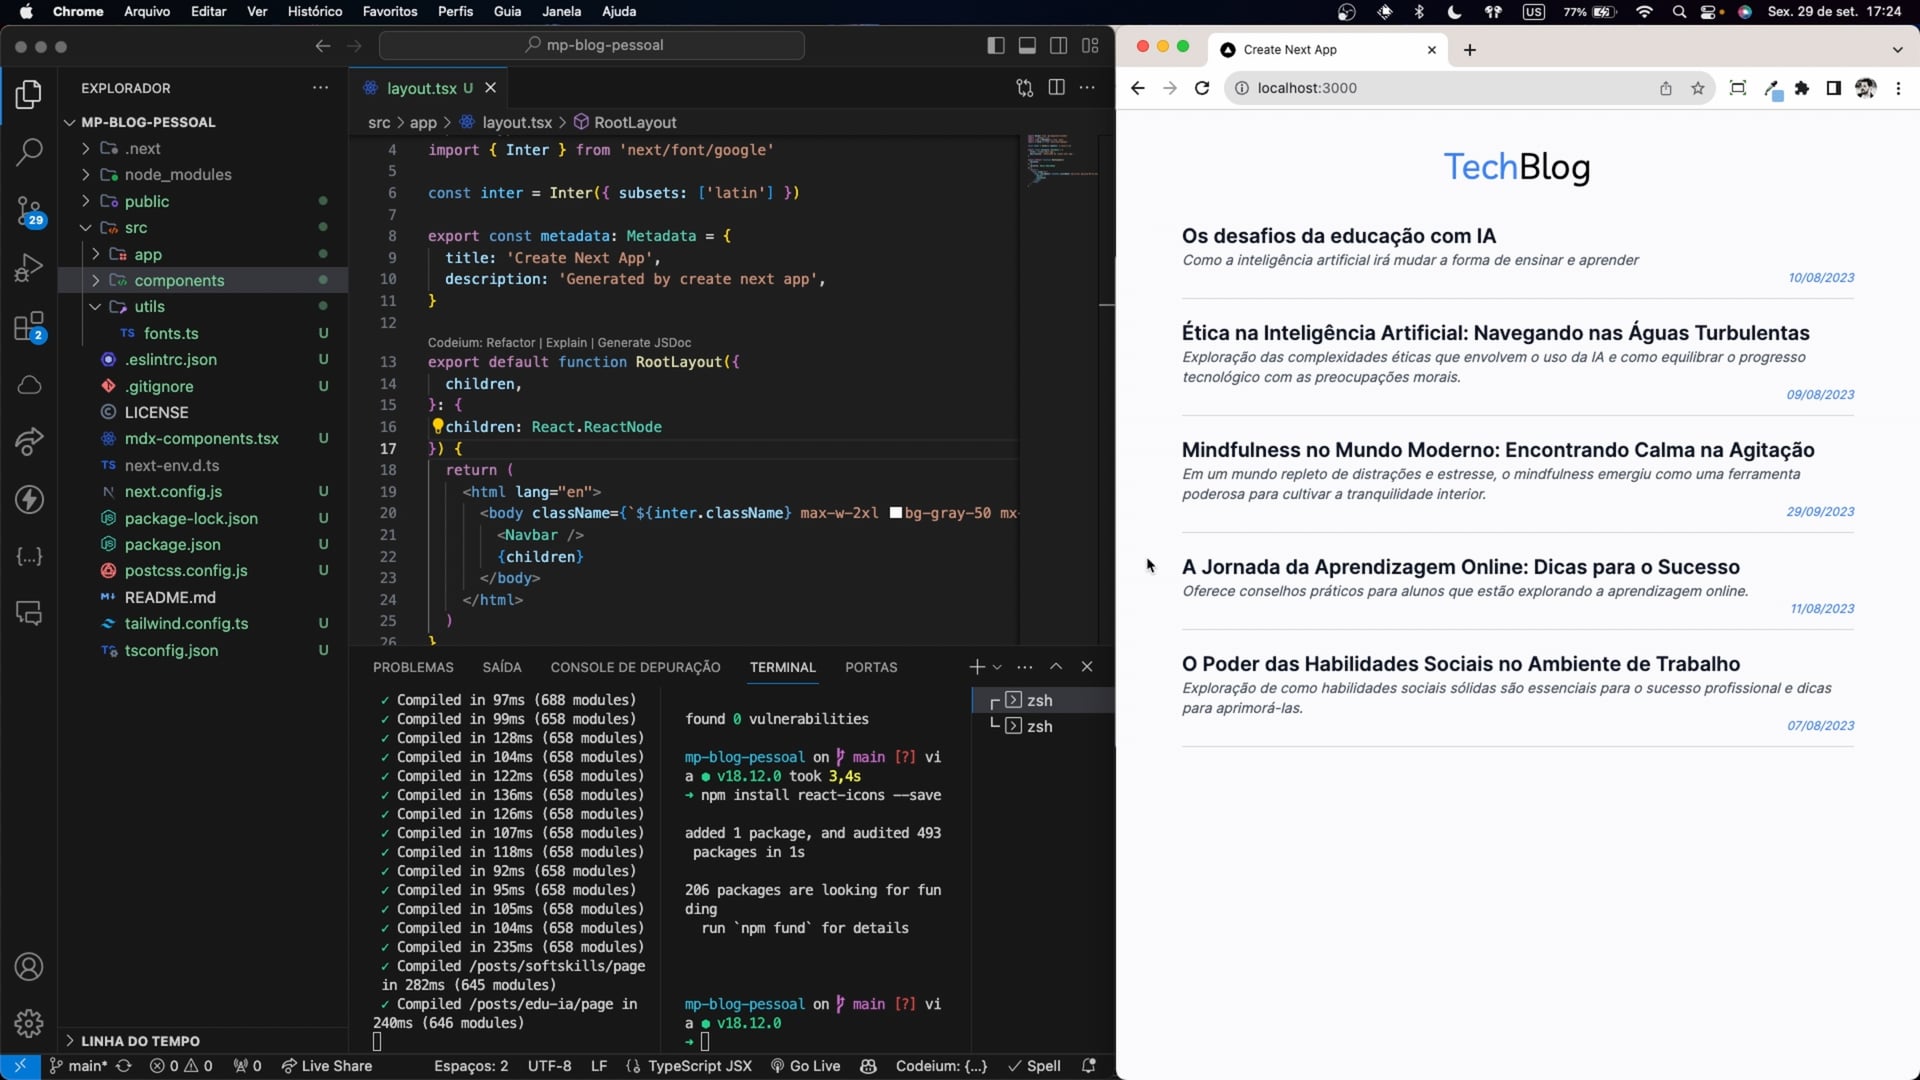Click the bg-gray-50 color swatch in code
The width and height of the screenshot is (1920, 1080).
(896, 513)
